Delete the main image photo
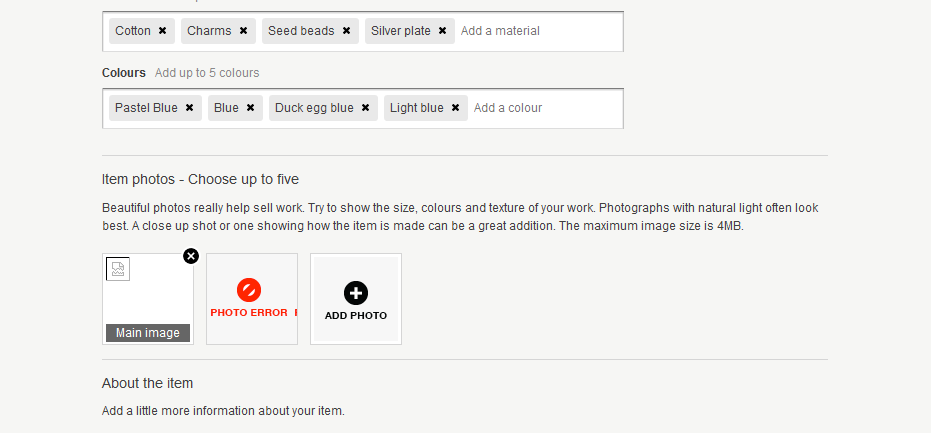This screenshot has width=931, height=433. click(x=191, y=256)
